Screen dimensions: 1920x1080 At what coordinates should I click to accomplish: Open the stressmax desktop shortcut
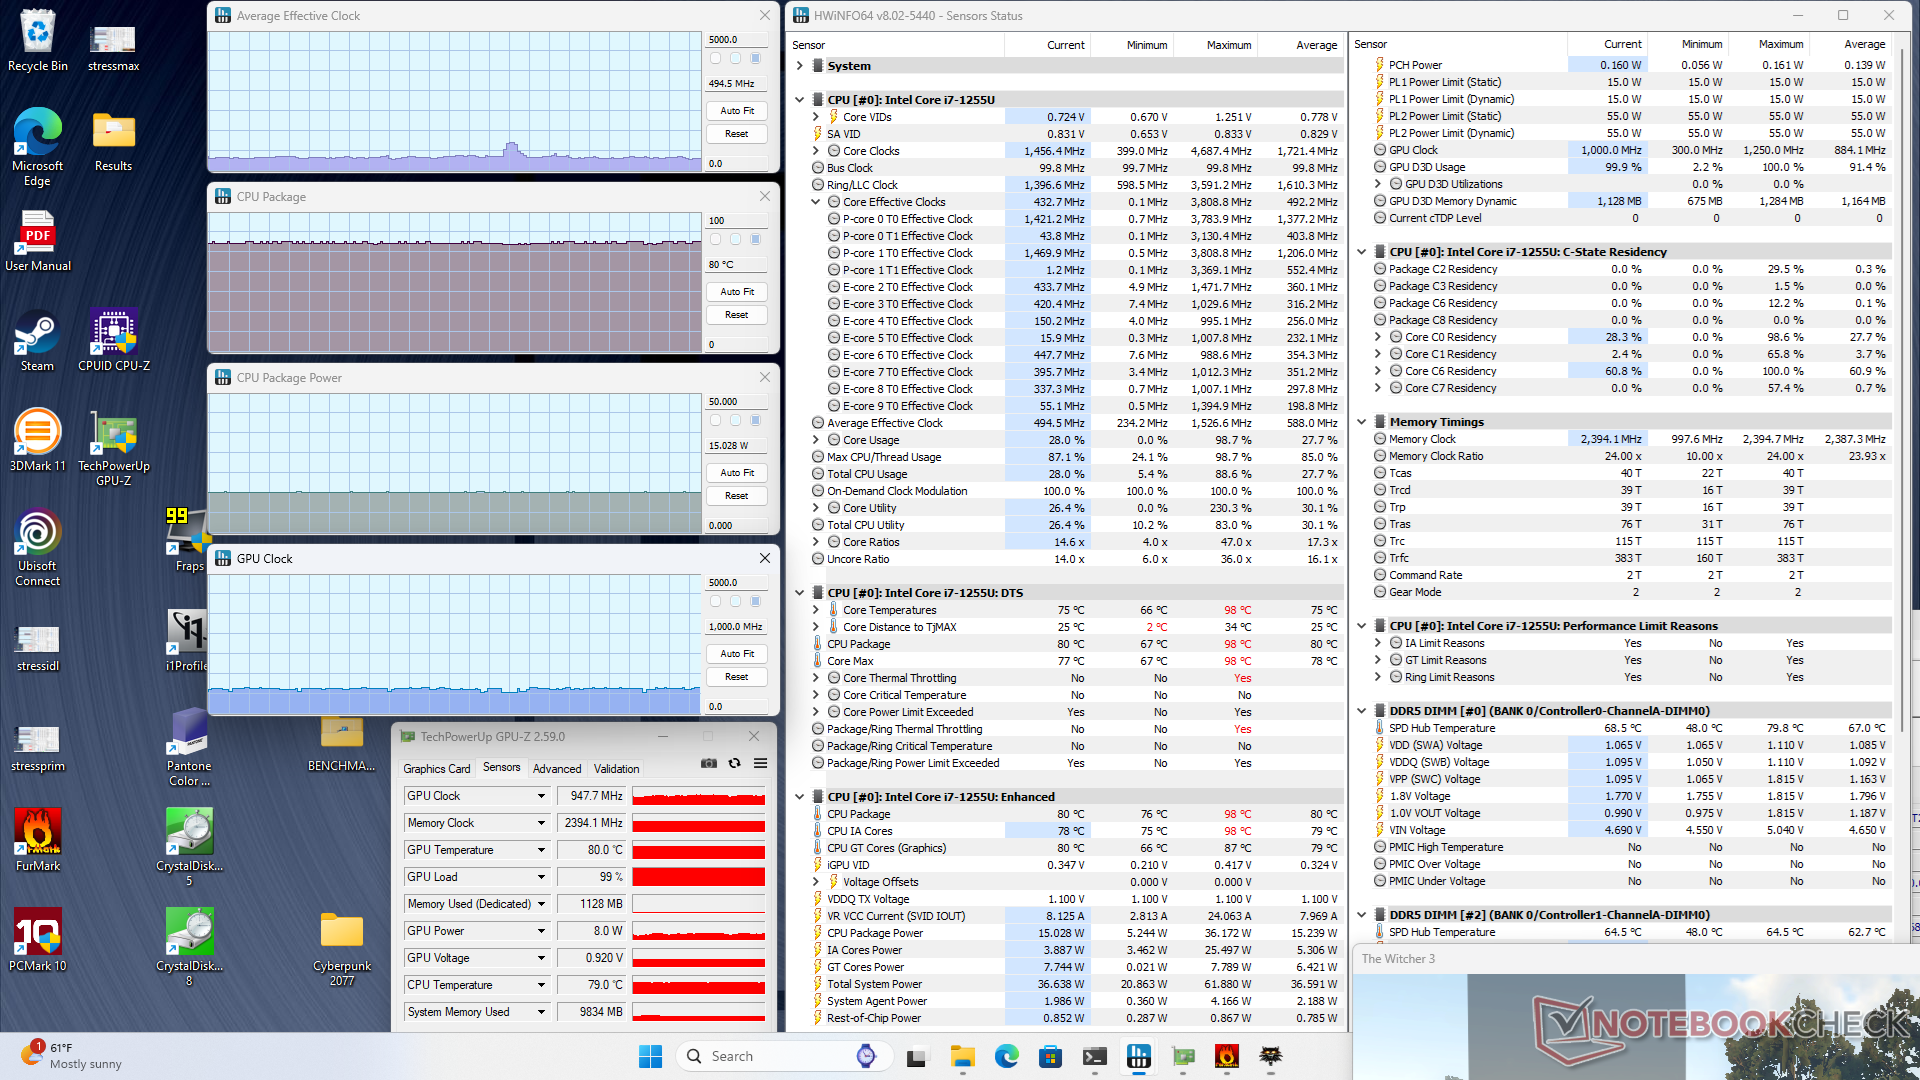tap(113, 47)
